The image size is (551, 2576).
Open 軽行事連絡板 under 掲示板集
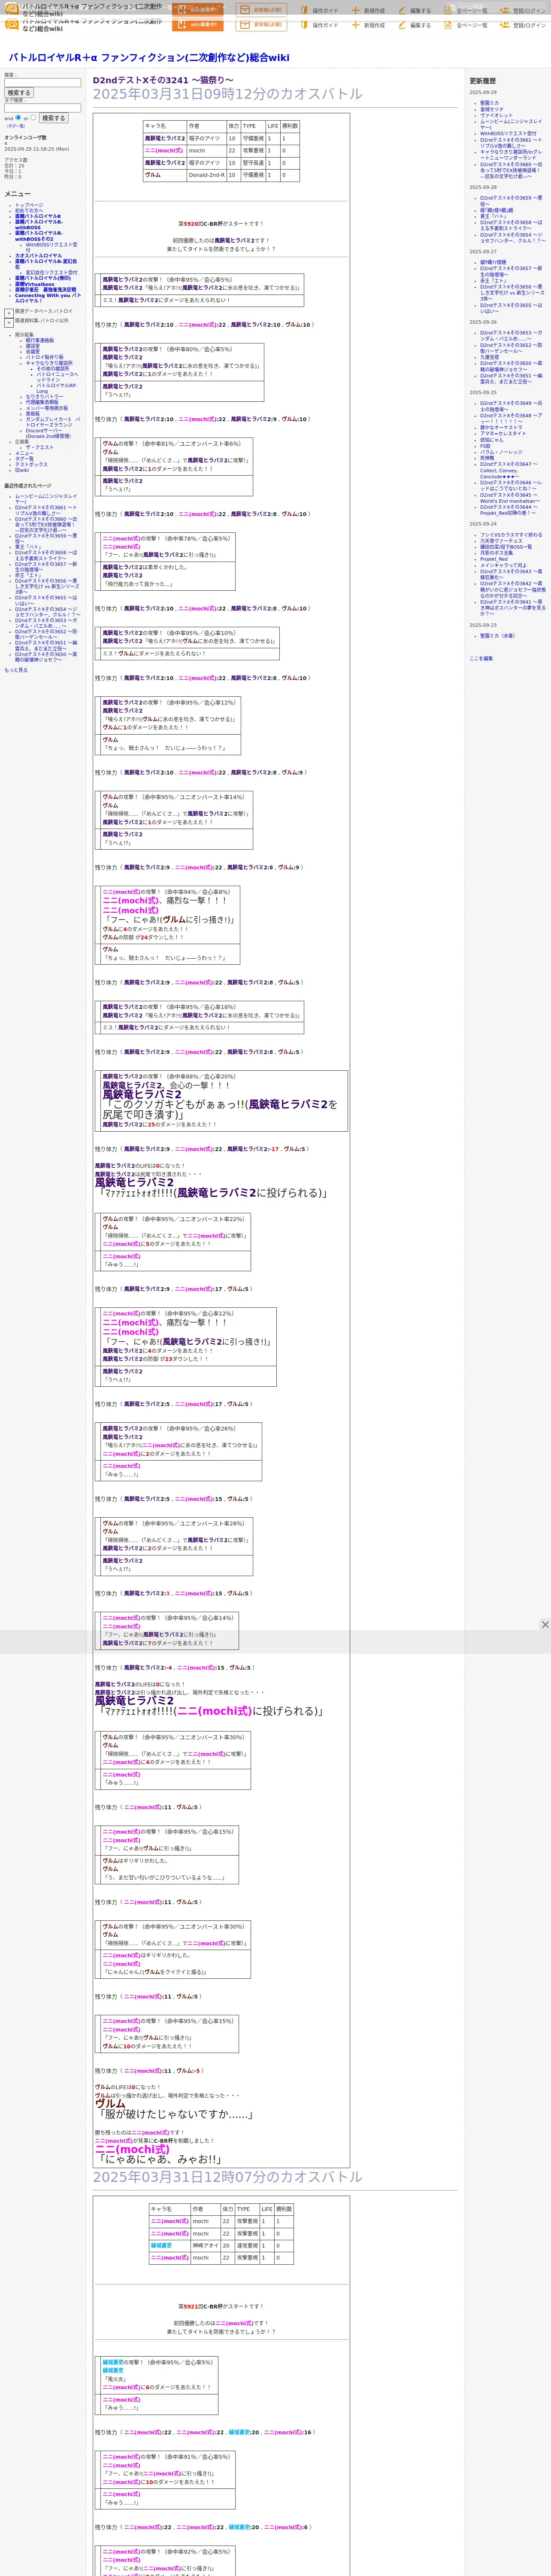[x=40, y=340]
